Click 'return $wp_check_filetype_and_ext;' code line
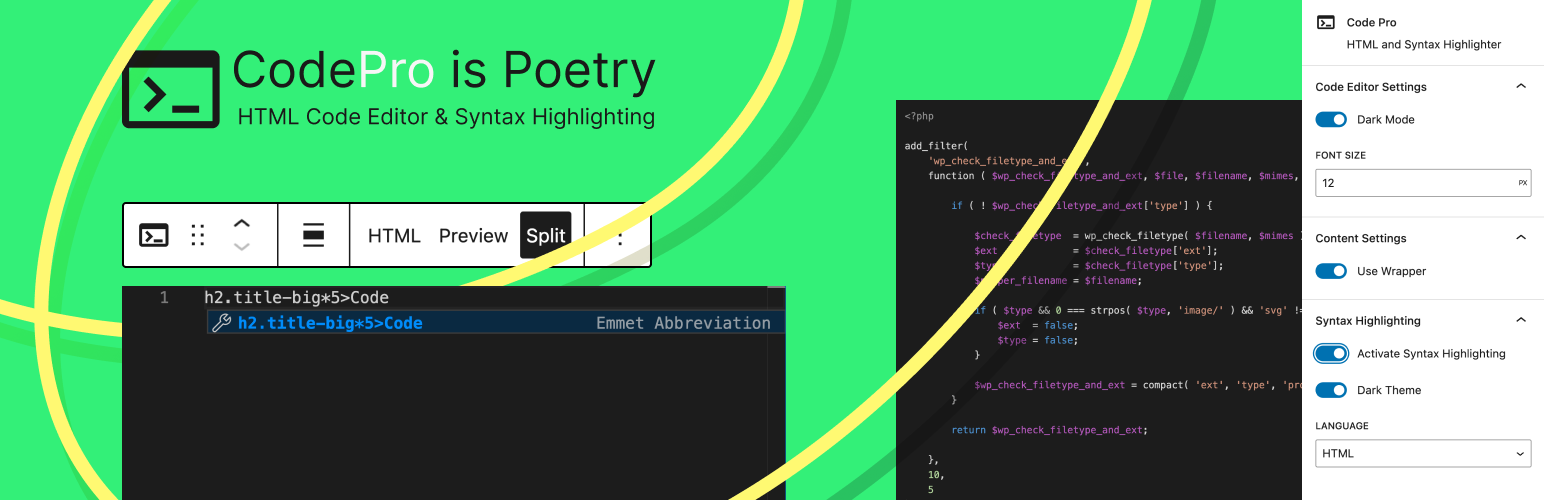The width and height of the screenshot is (1544, 500). pyautogui.click(x=1049, y=430)
